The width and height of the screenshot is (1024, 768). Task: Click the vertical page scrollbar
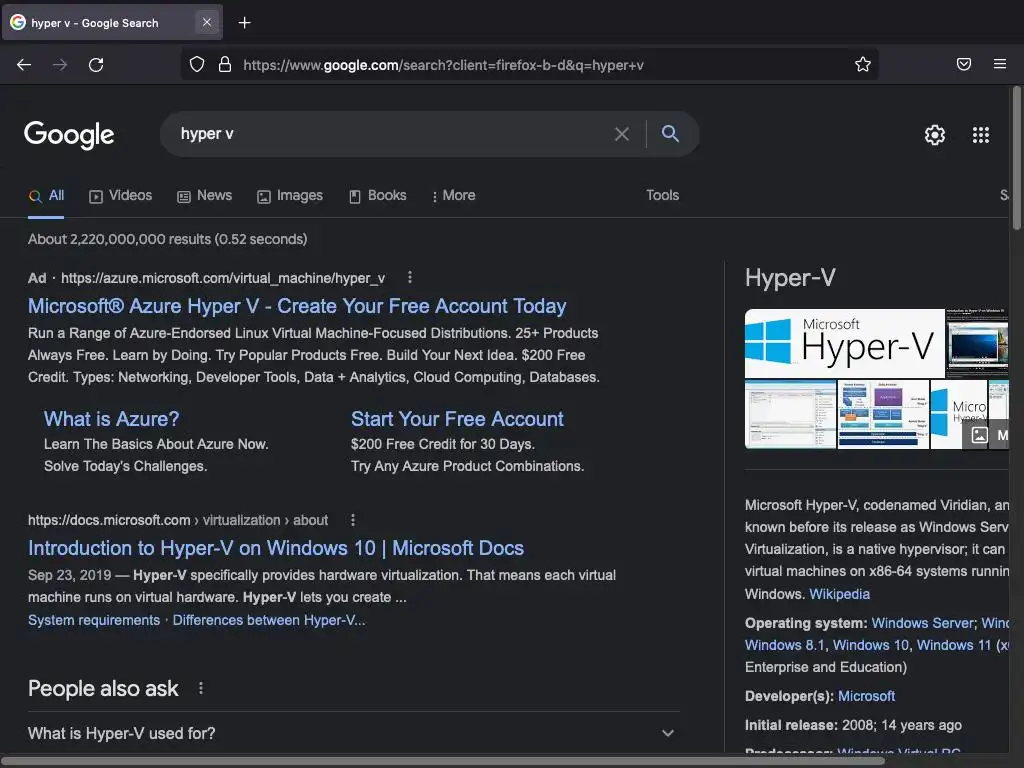(x=1016, y=158)
